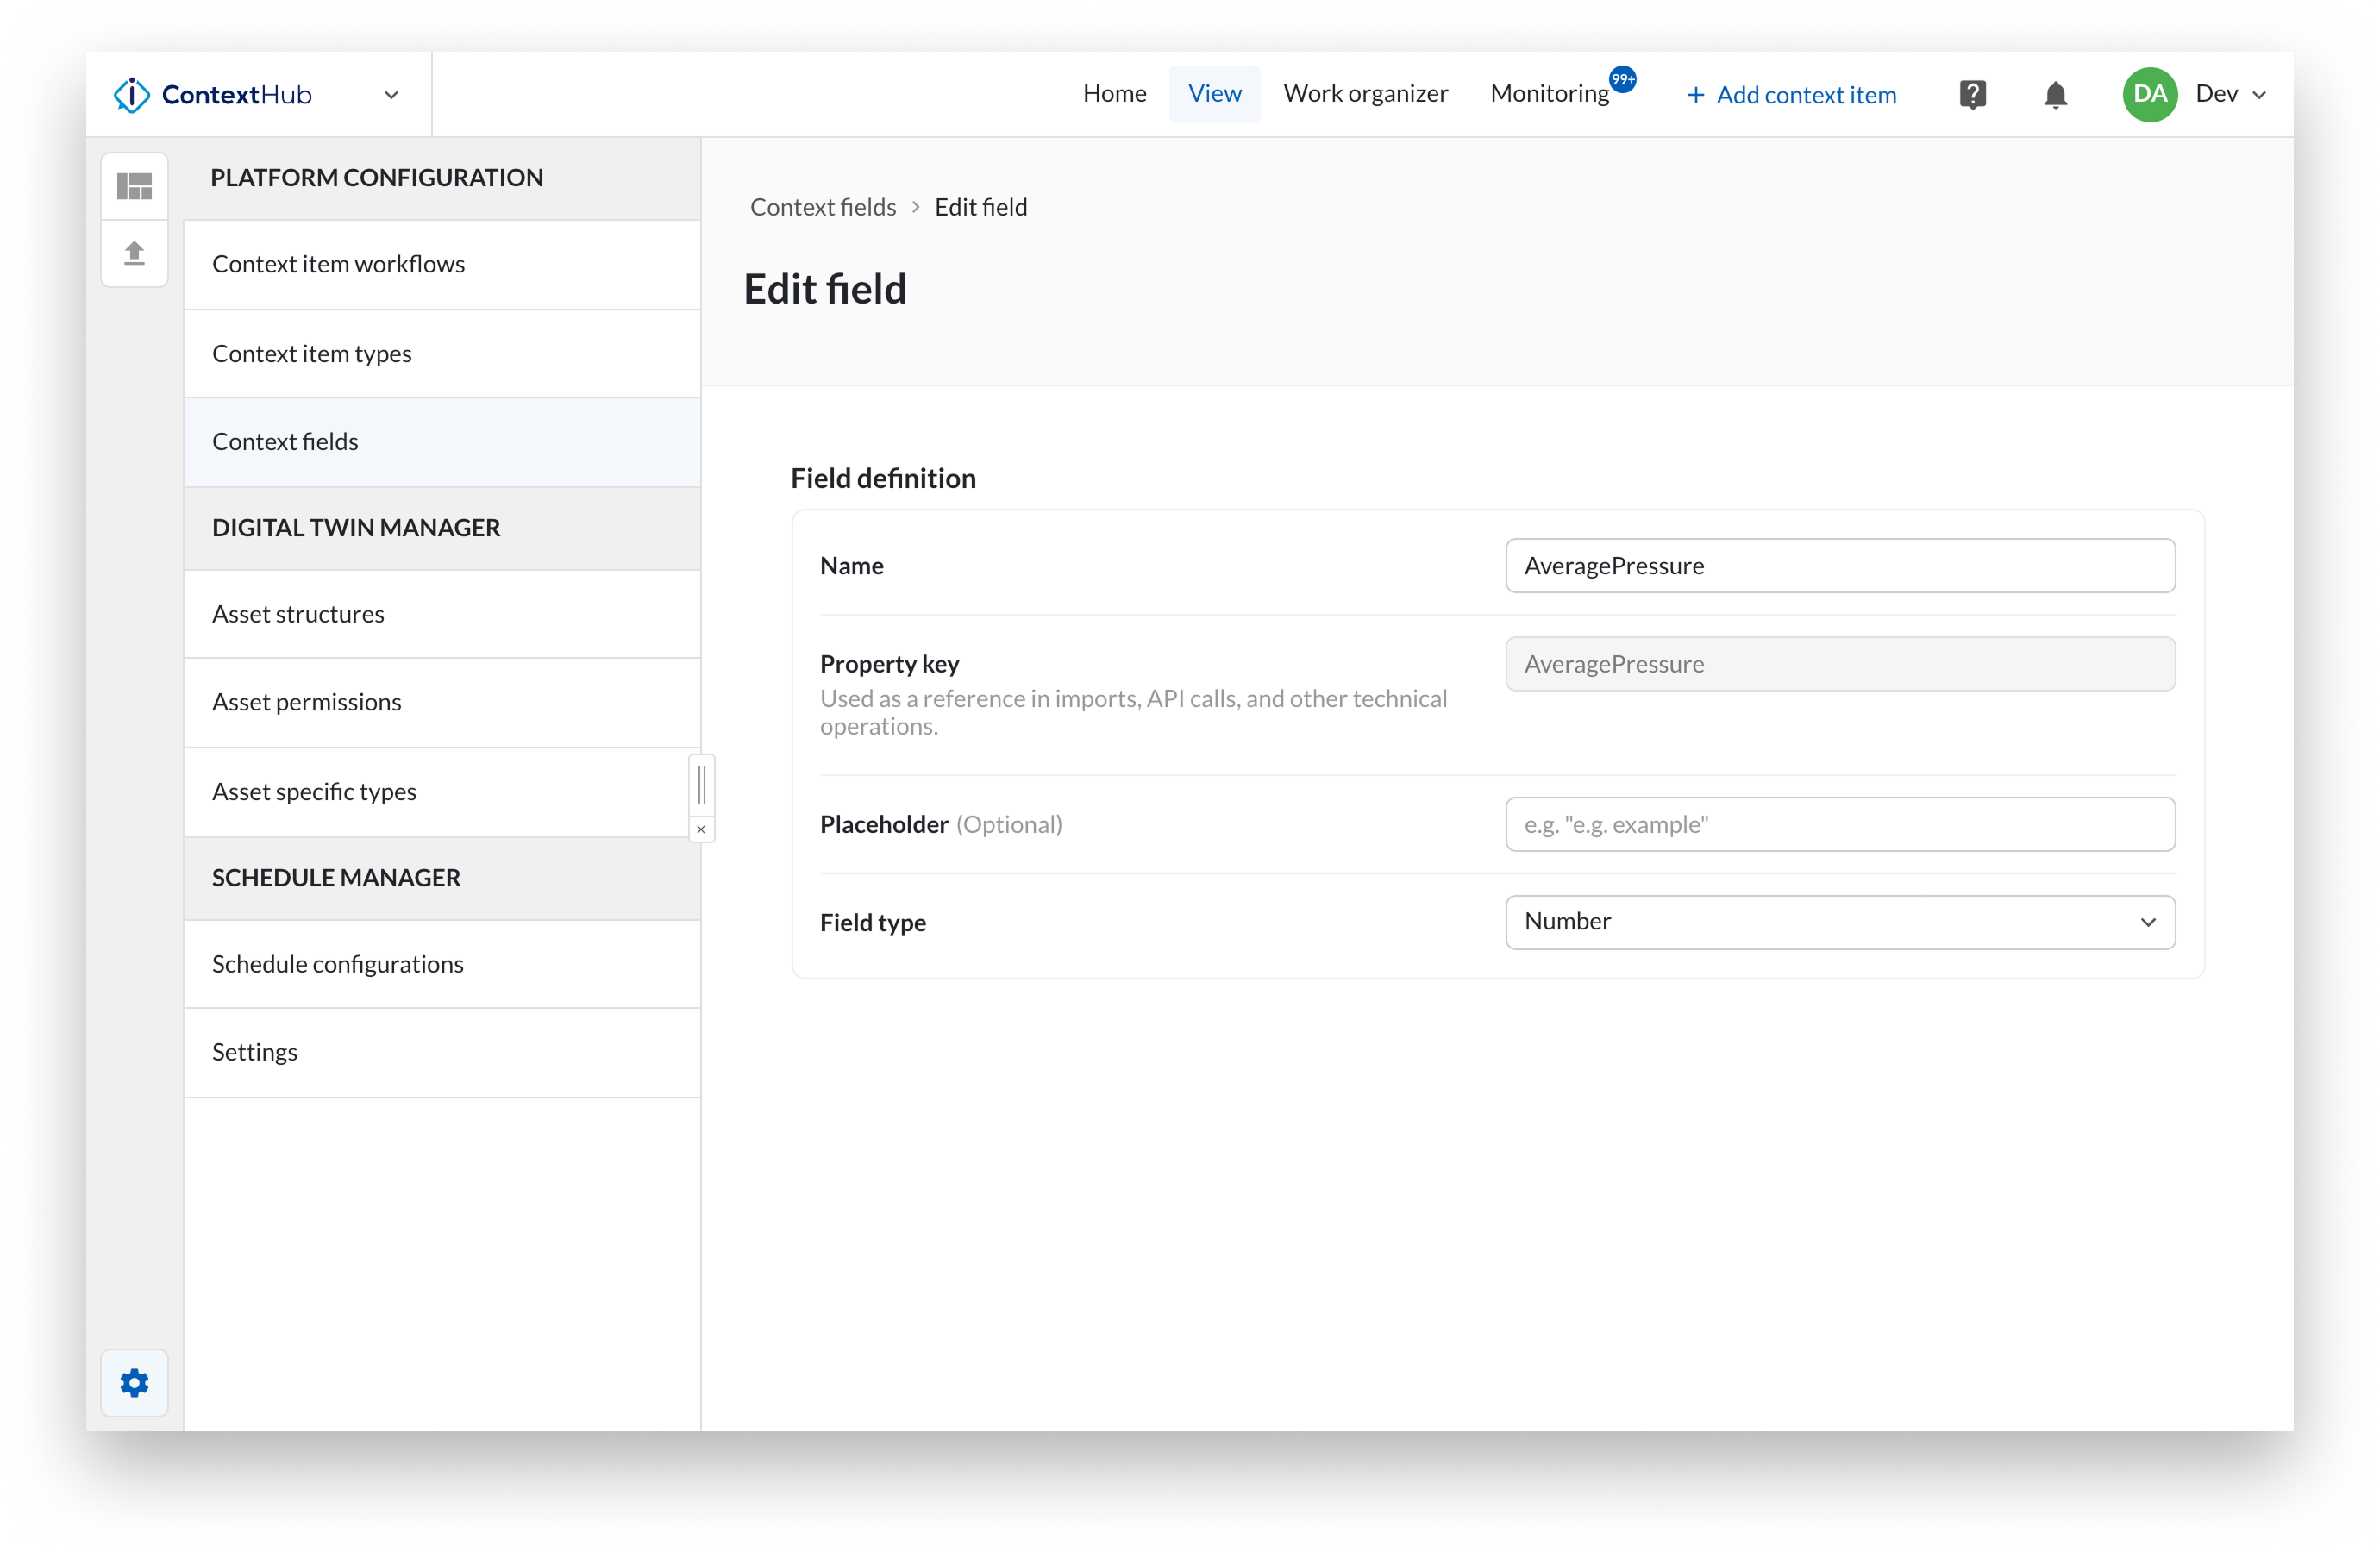Screen dimensions: 2380x1552
Task: Click Add context item
Action: pyautogui.click(x=1791, y=95)
